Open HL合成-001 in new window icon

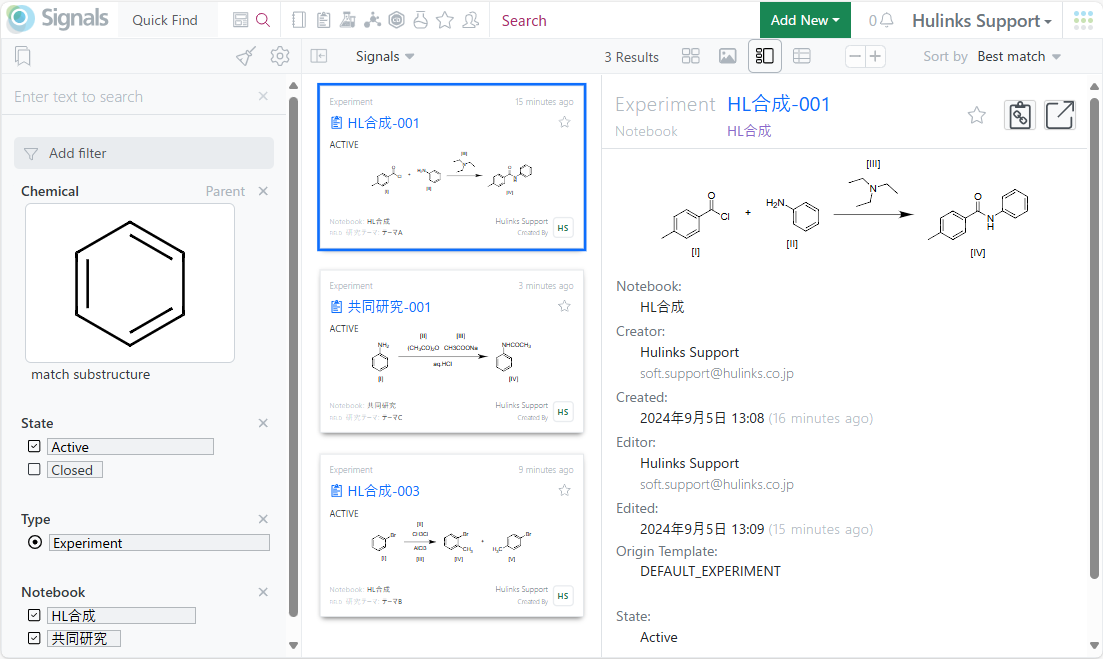tap(1059, 115)
